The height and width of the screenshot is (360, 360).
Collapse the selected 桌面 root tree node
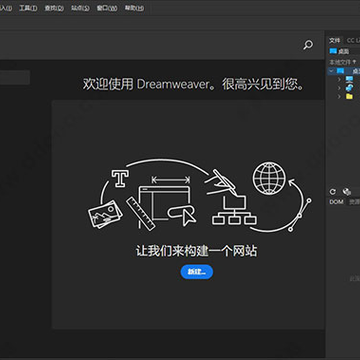(331, 71)
